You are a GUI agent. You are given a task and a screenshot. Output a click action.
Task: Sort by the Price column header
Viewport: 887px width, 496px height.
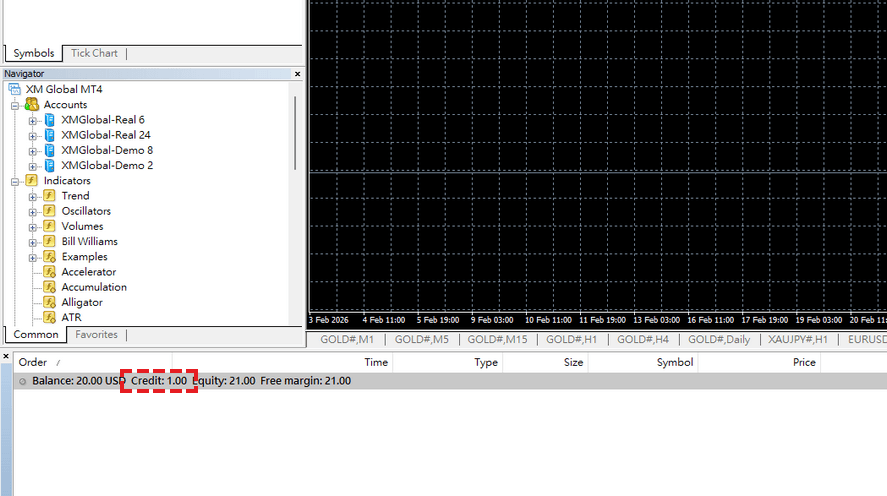759,363
